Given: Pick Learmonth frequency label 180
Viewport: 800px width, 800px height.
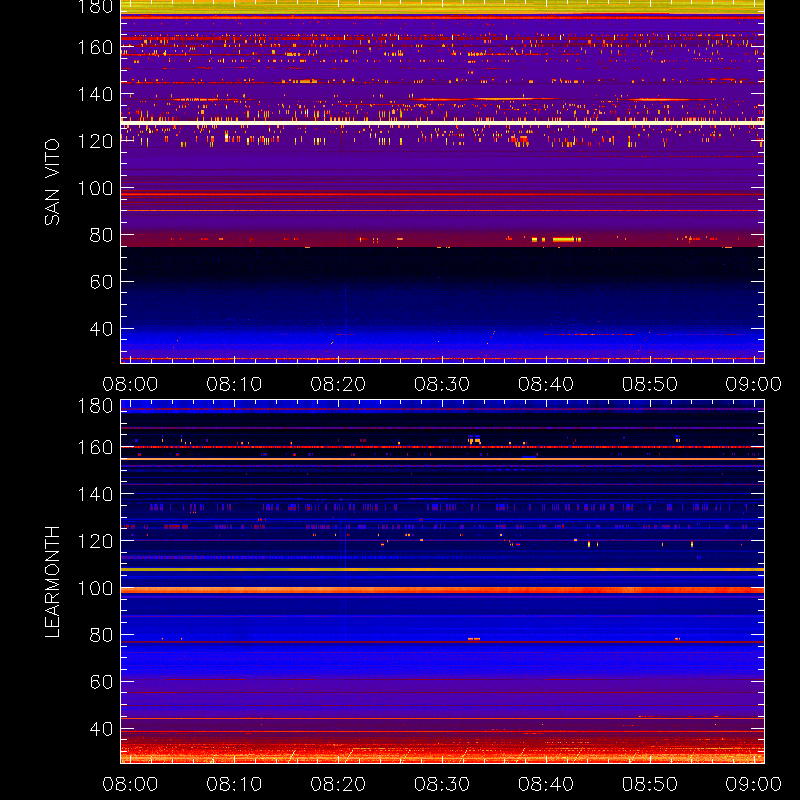Looking at the screenshot, I should pos(95,406).
